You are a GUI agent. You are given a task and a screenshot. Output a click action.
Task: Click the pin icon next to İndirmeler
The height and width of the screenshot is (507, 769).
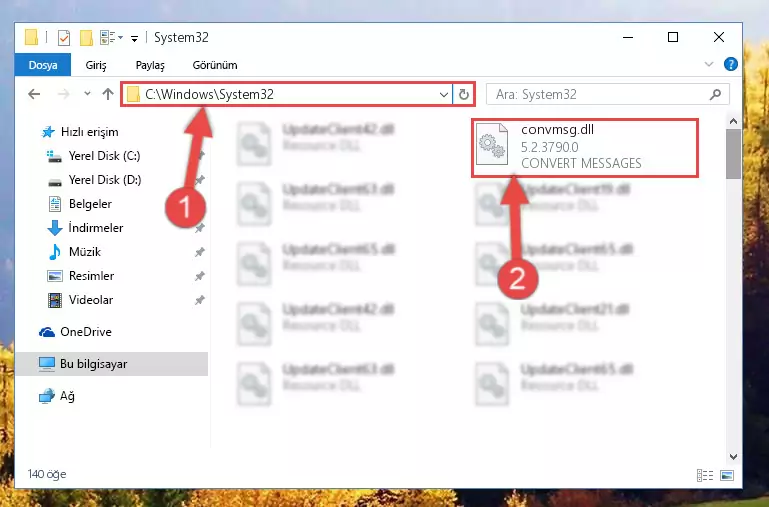tap(200, 228)
